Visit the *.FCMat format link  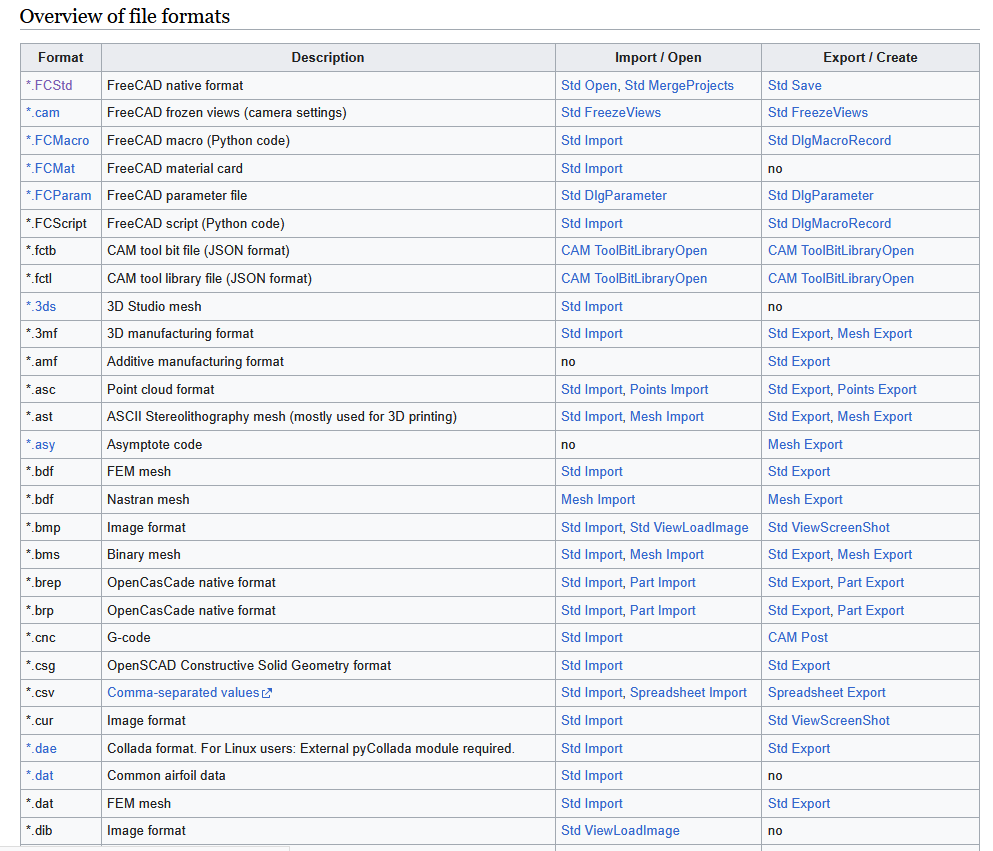click(x=50, y=168)
